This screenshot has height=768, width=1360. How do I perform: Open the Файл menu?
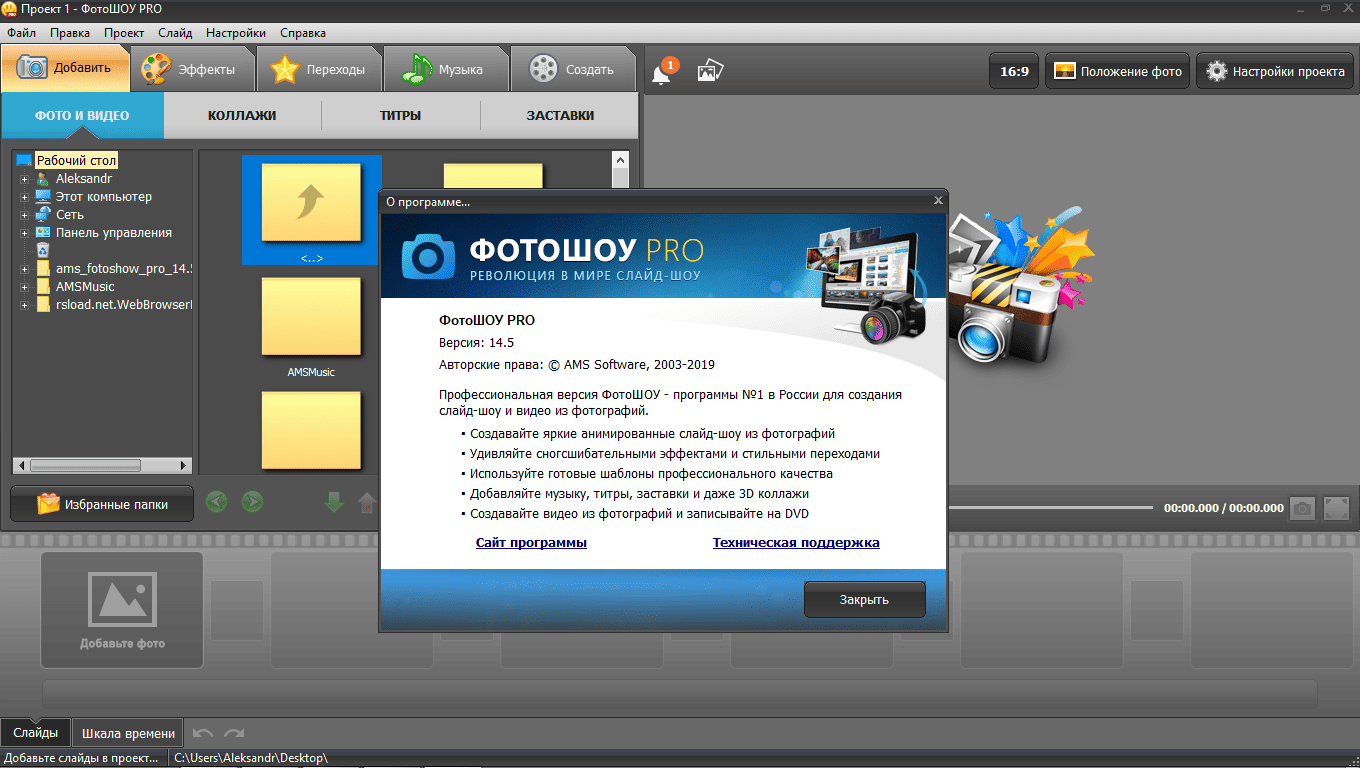click(x=22, y=33)
